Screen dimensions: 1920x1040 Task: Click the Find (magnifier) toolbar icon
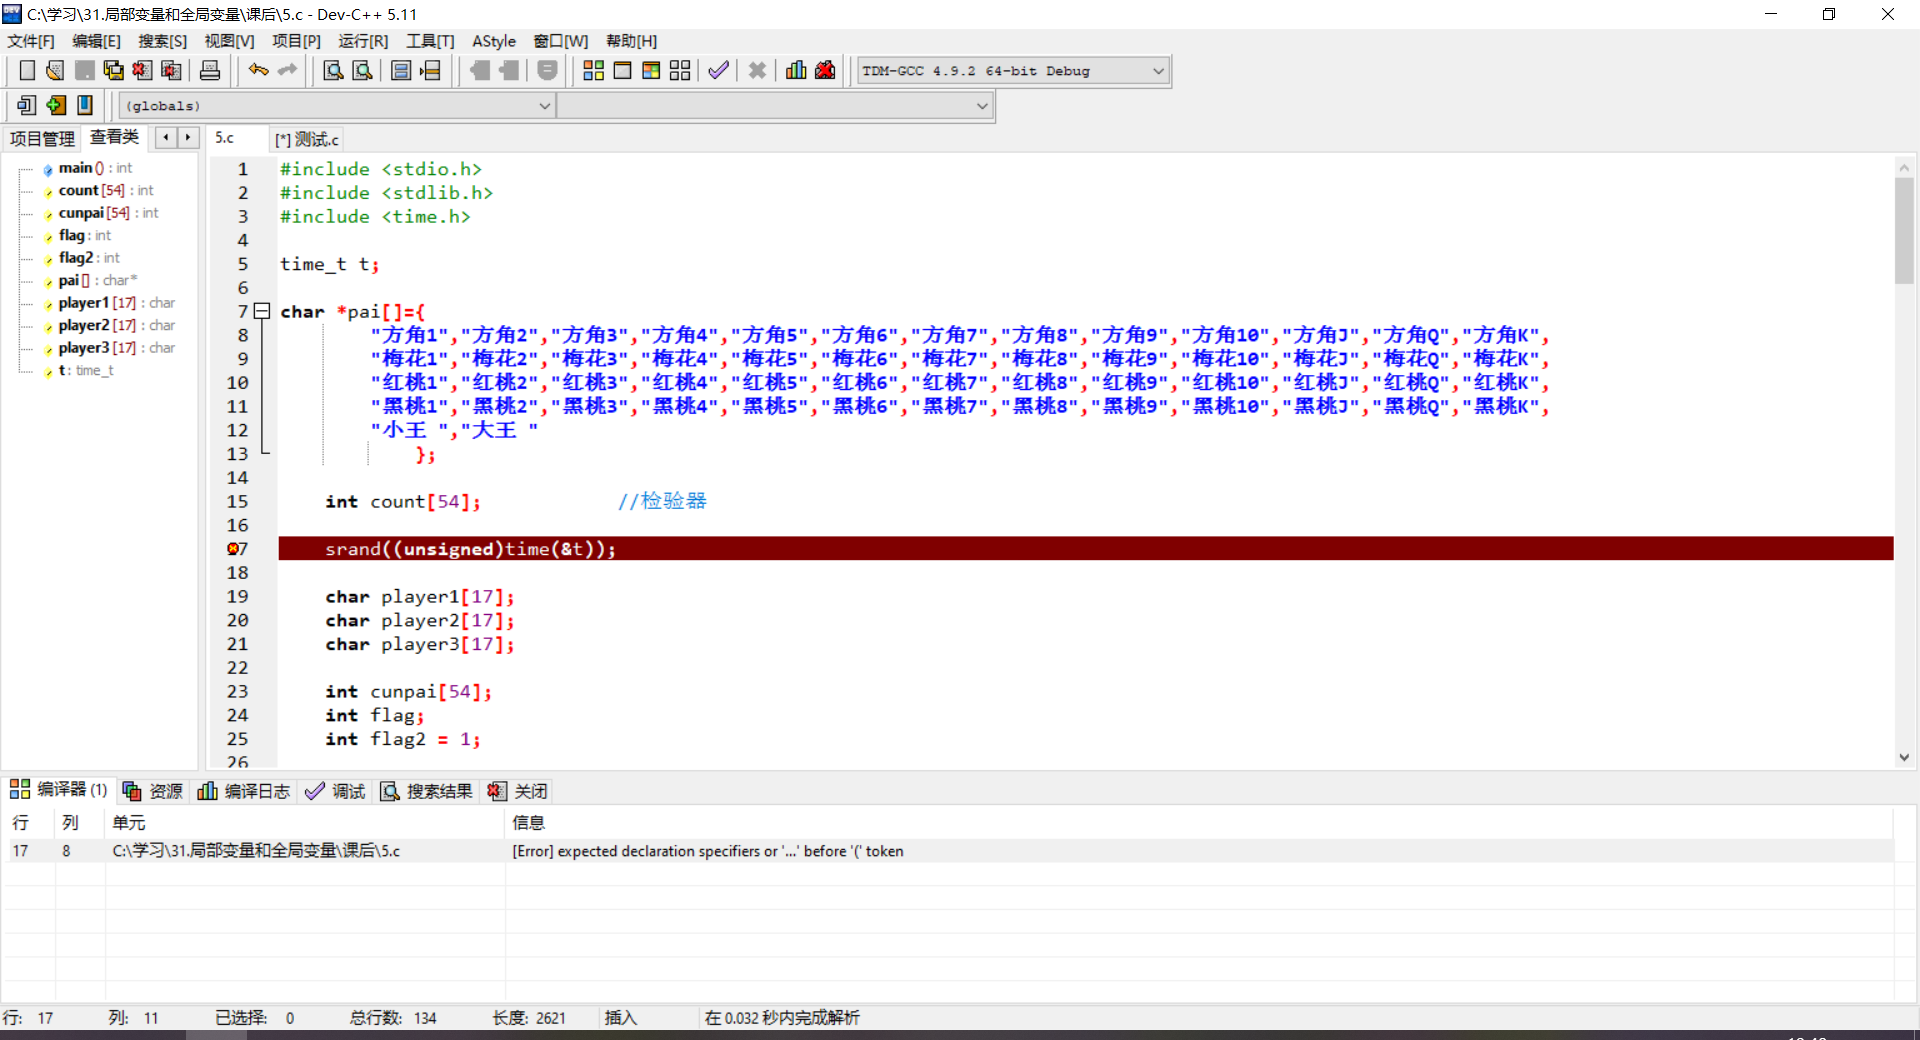333,70
